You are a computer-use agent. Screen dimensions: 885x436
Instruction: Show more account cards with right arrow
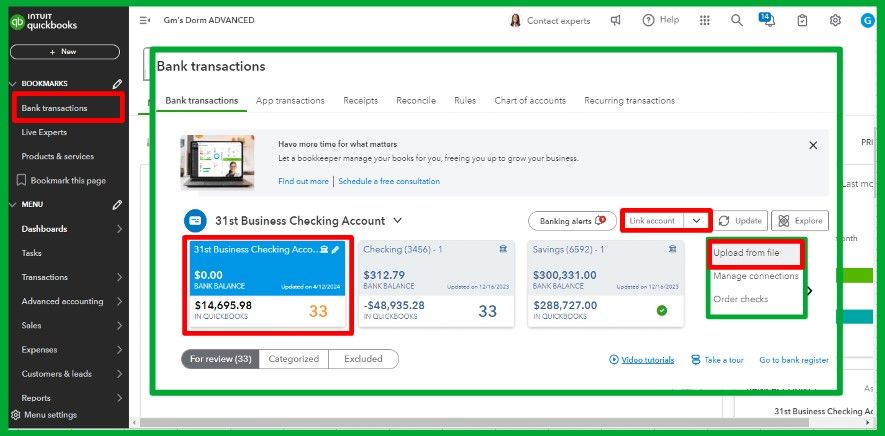tap(810, 291)
